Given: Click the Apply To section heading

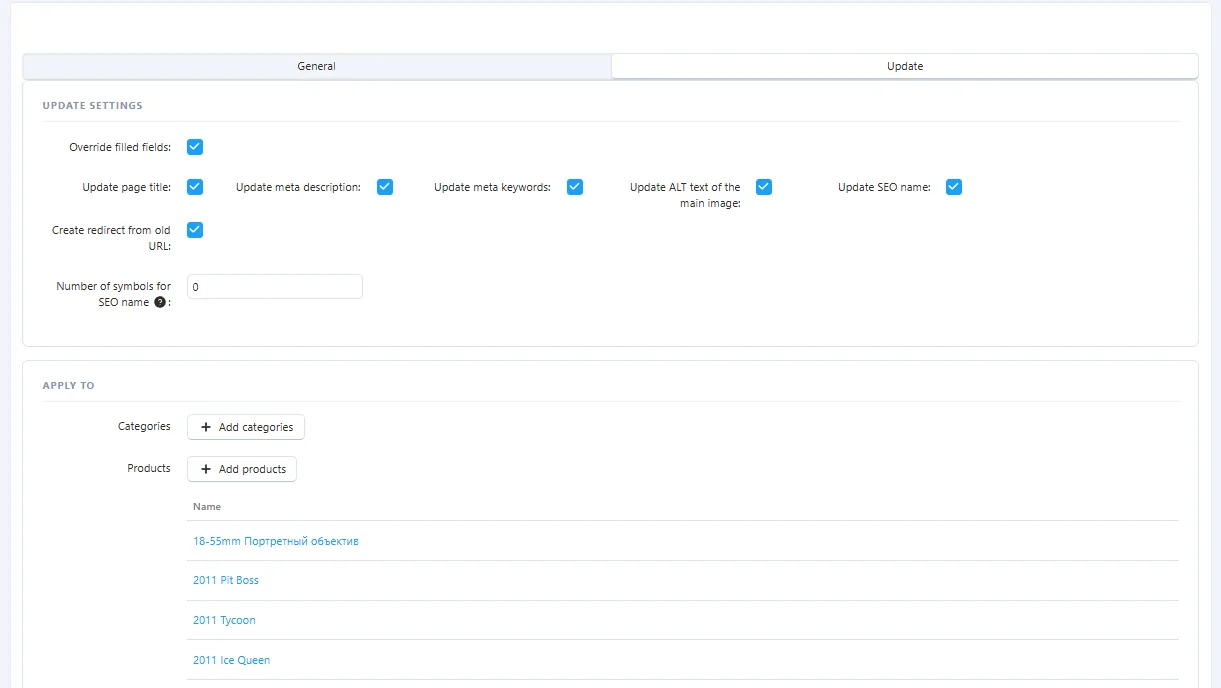Looking at the screenshot, I should (x=68, y=385).
